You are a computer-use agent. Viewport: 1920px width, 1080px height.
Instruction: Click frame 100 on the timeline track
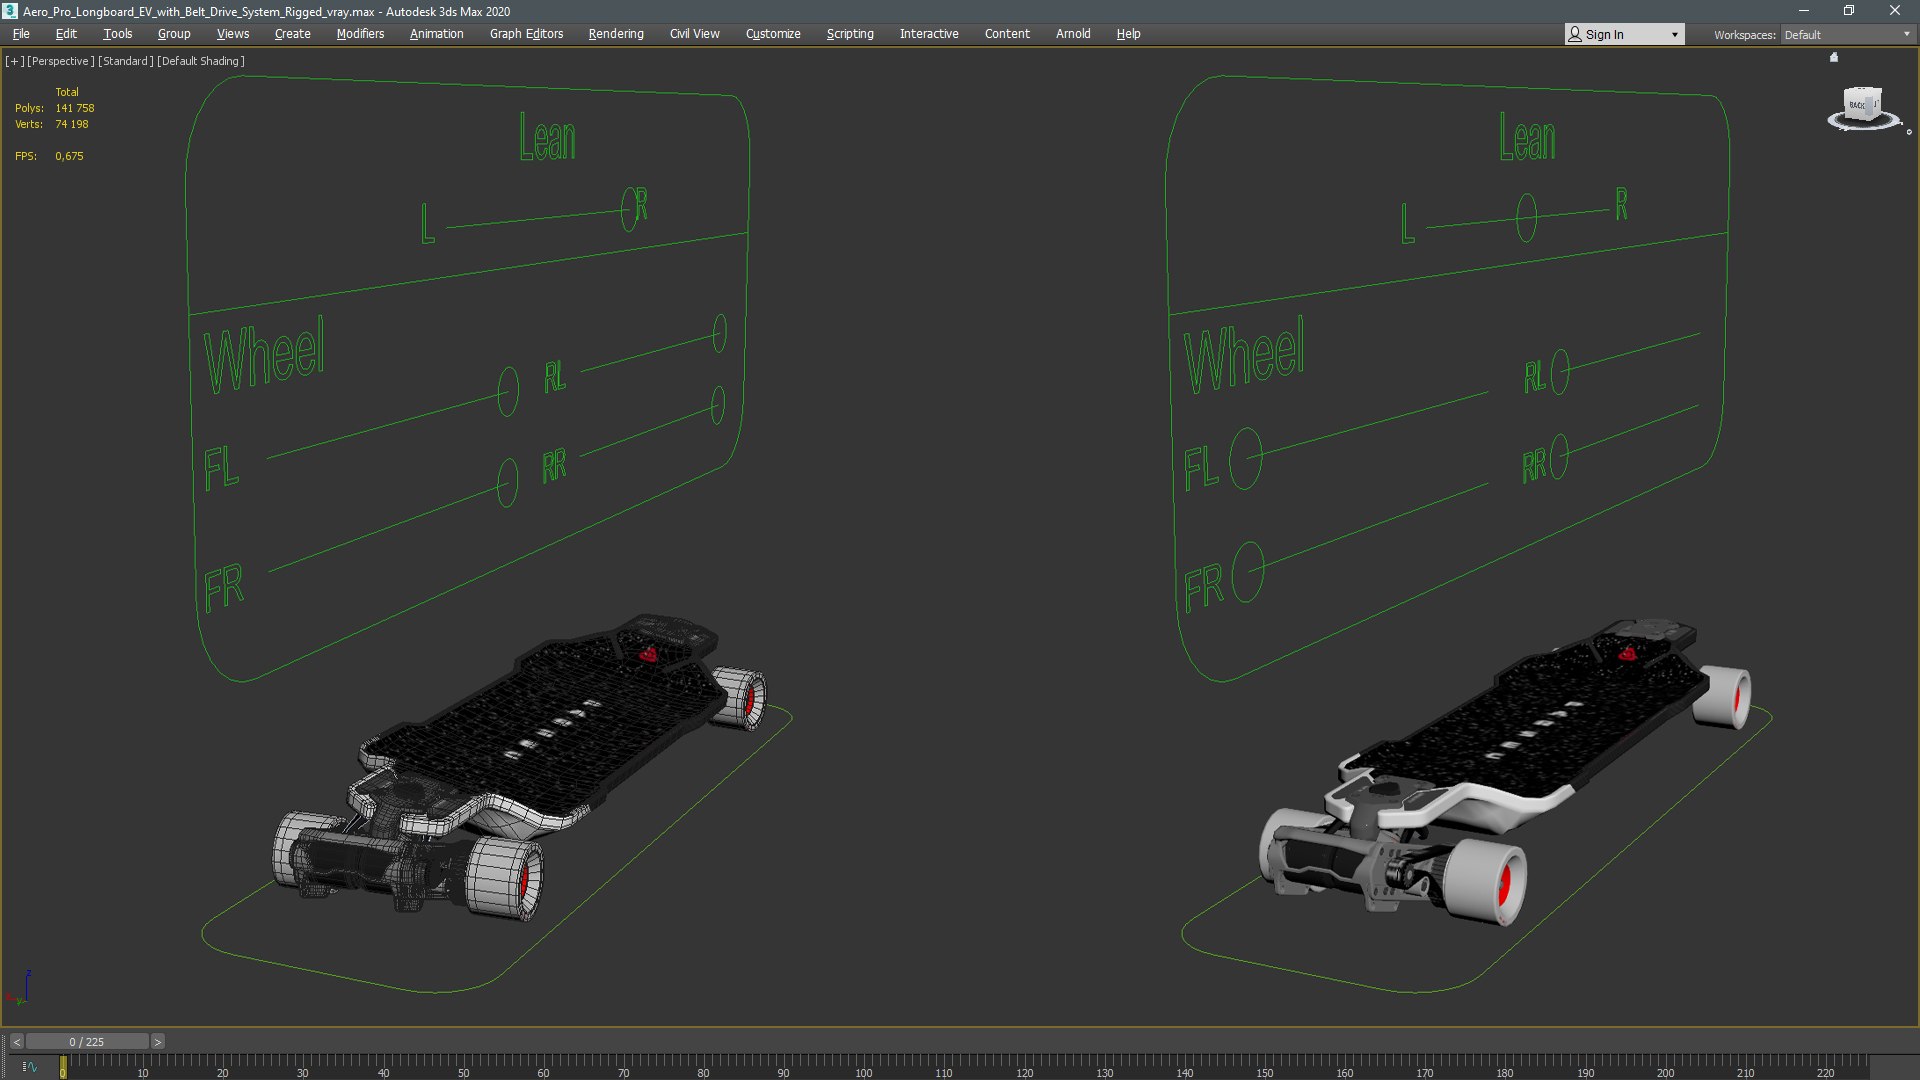click(x=863, y=1064)
